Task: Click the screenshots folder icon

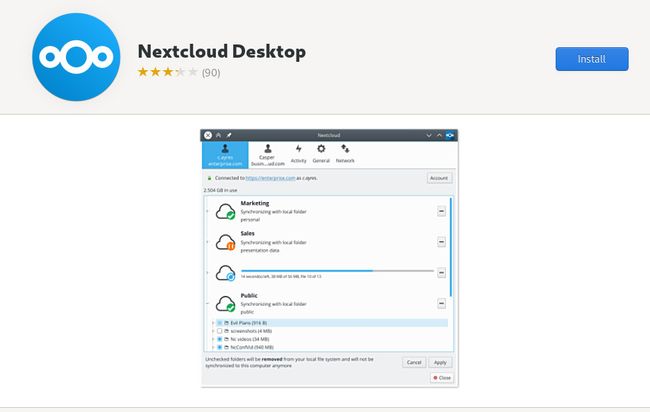Action: (227, 331)
